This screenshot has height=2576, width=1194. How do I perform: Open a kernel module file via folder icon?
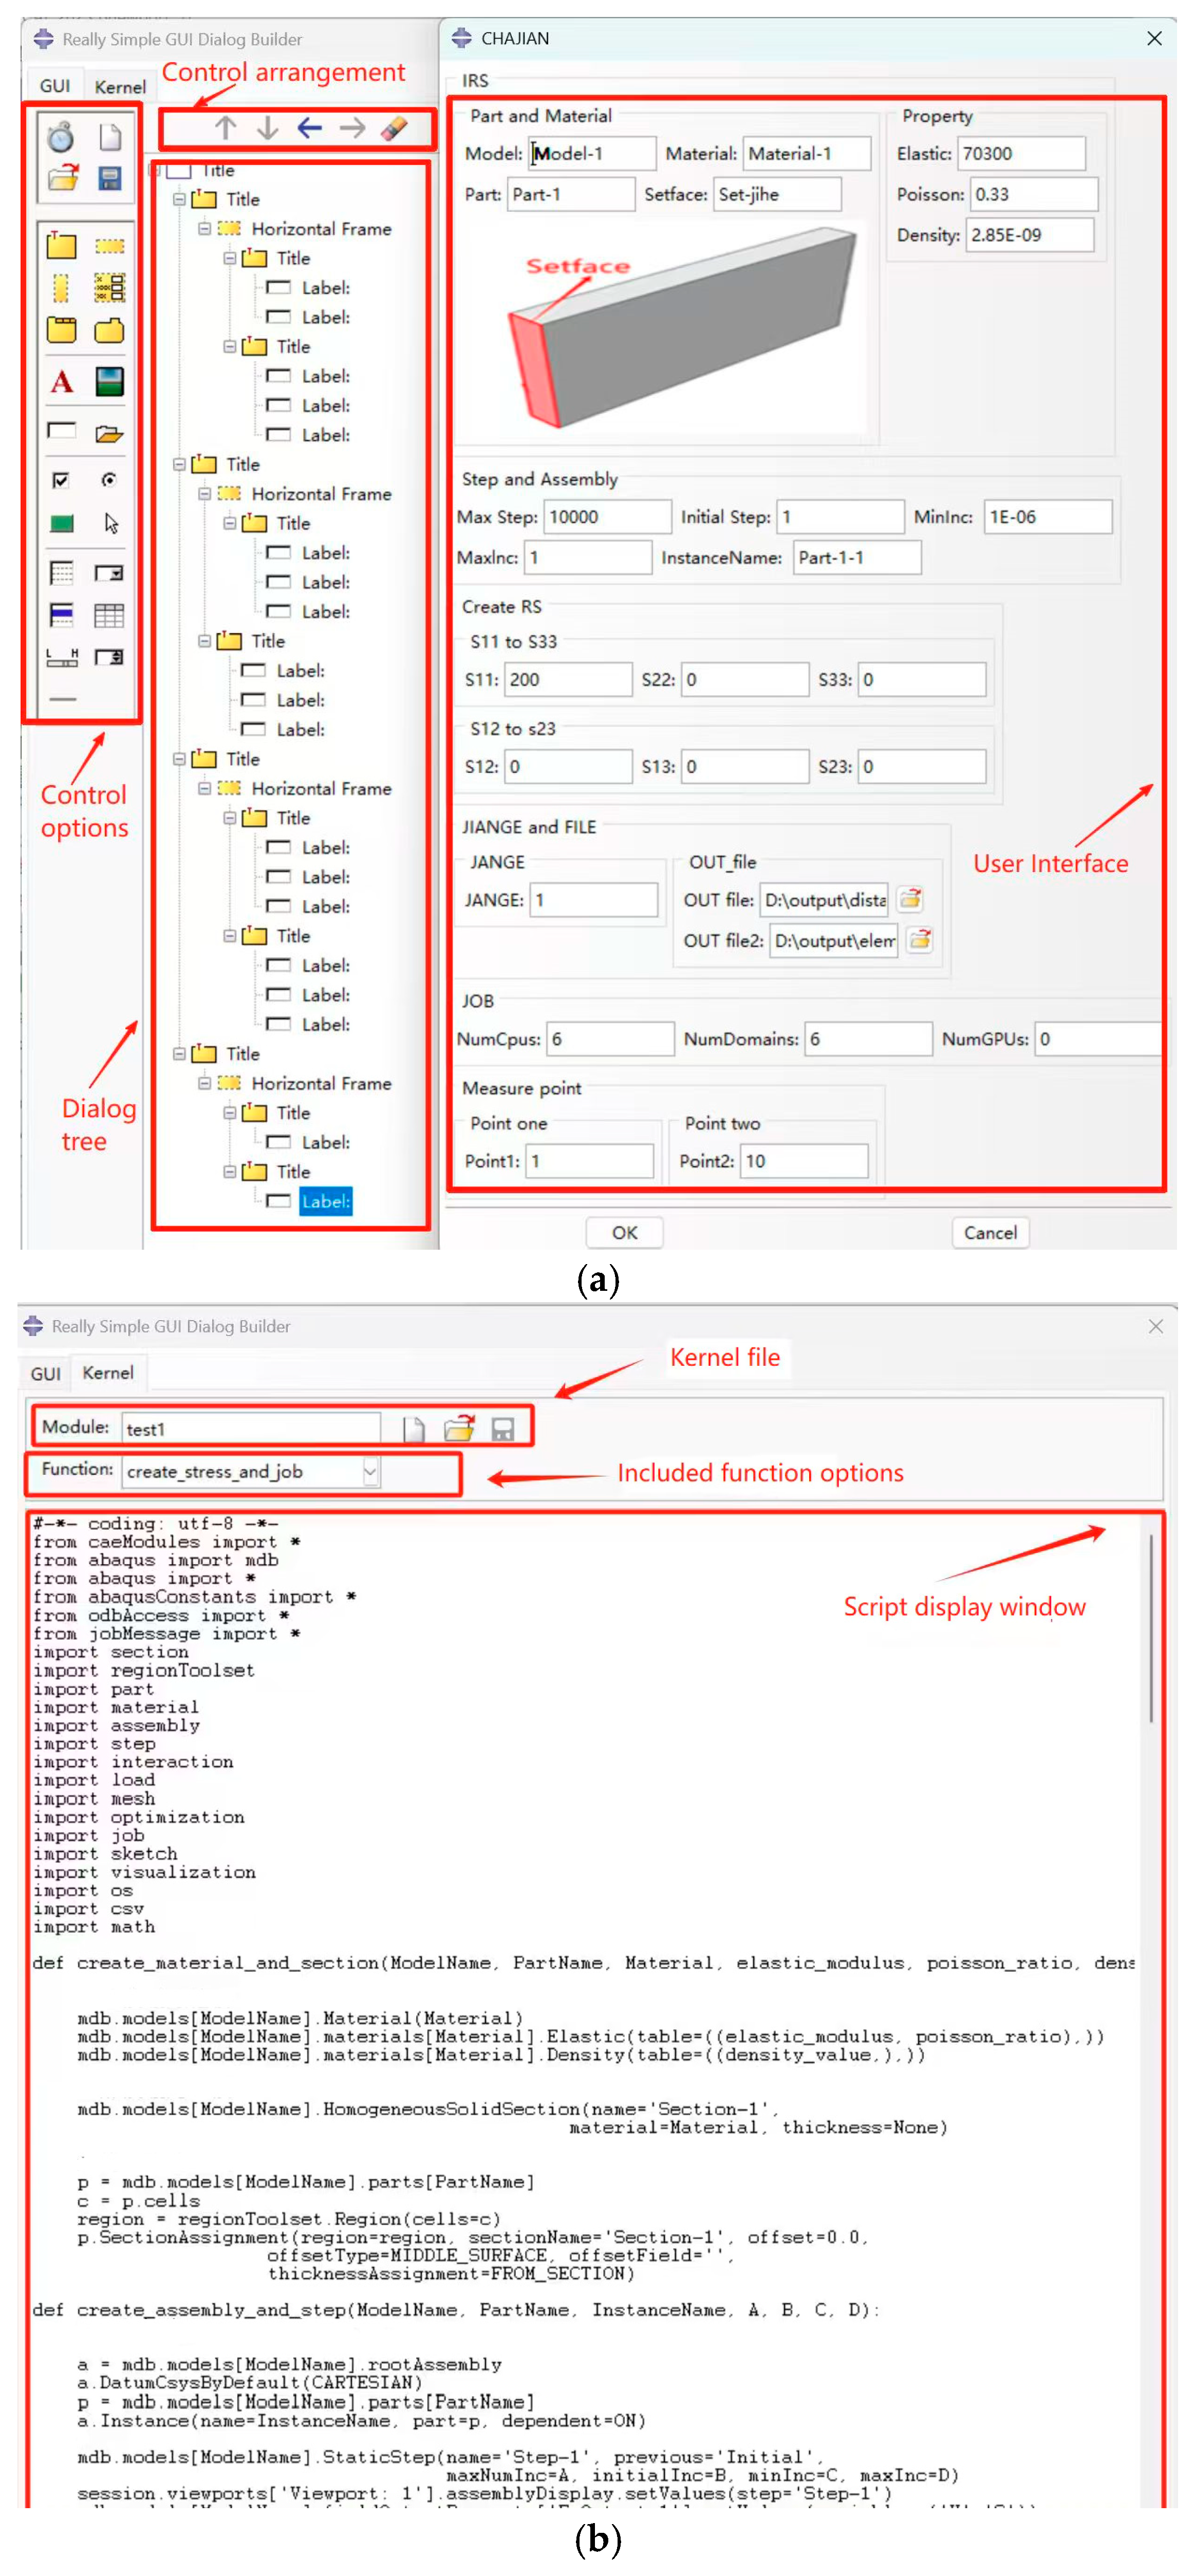tap(460, 1428)
